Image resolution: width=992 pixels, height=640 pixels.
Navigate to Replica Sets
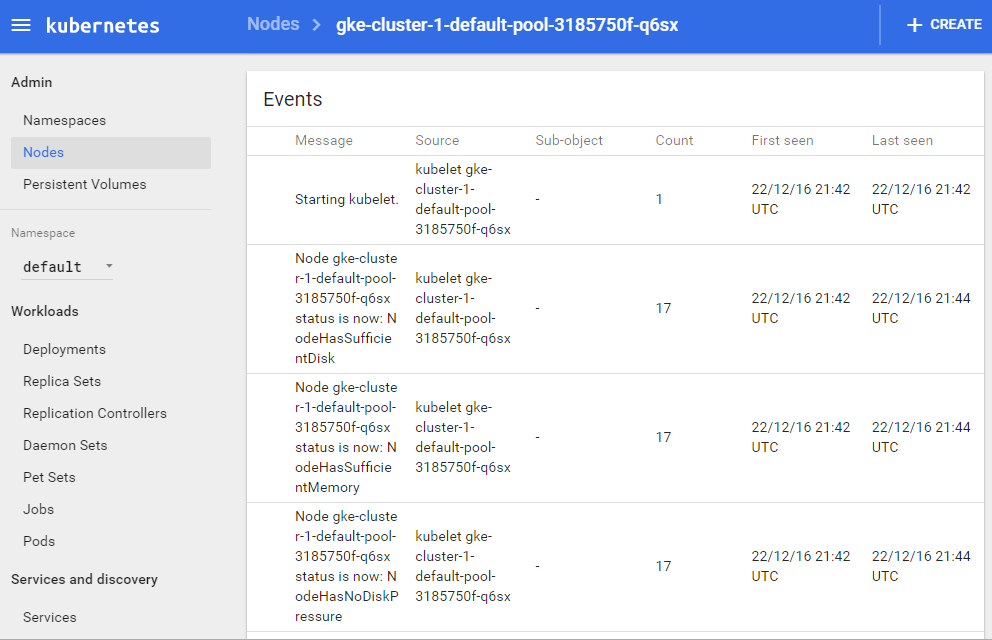click(62, 381)
